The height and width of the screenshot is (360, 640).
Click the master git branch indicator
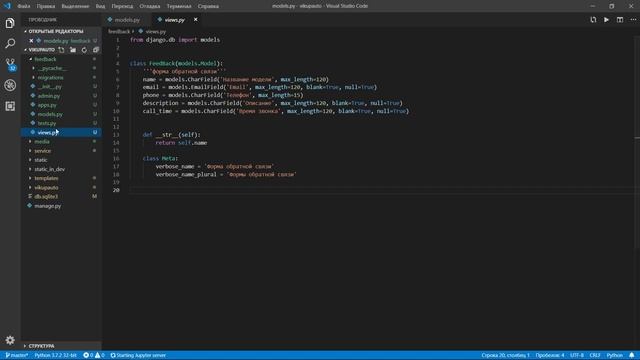point(17,355)
